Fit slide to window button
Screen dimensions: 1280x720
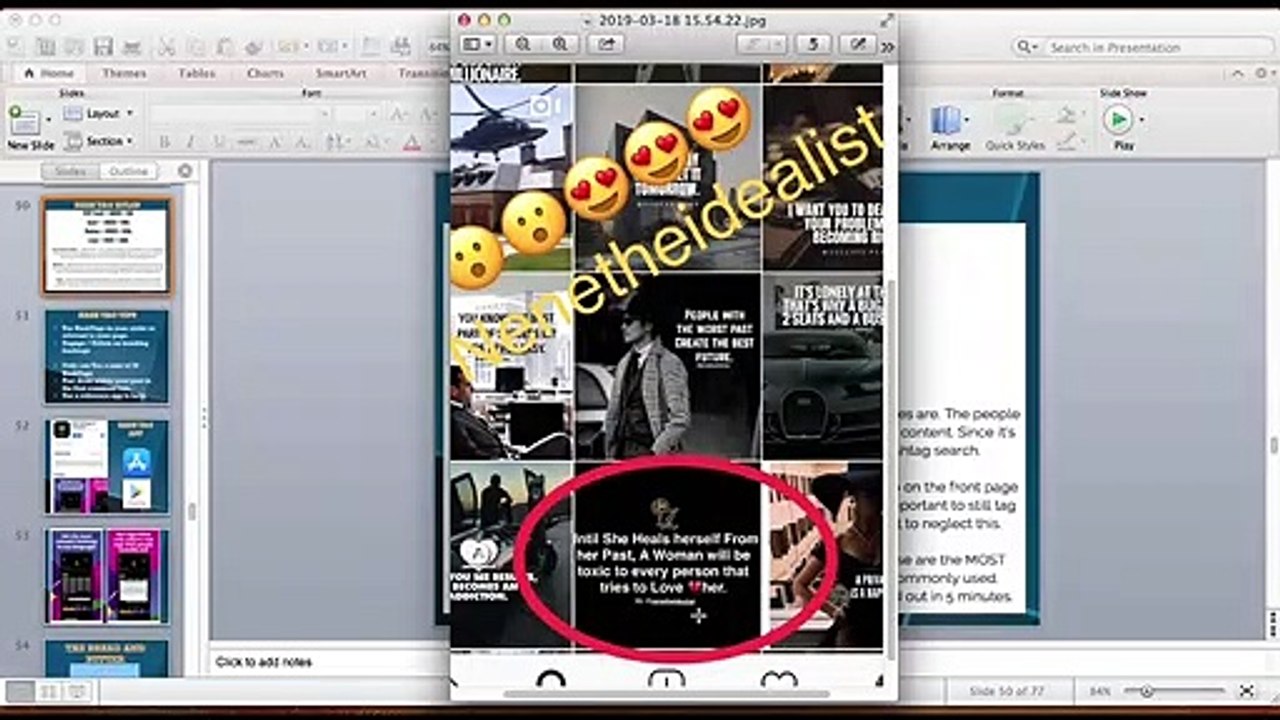click(x=1247, y=691)
